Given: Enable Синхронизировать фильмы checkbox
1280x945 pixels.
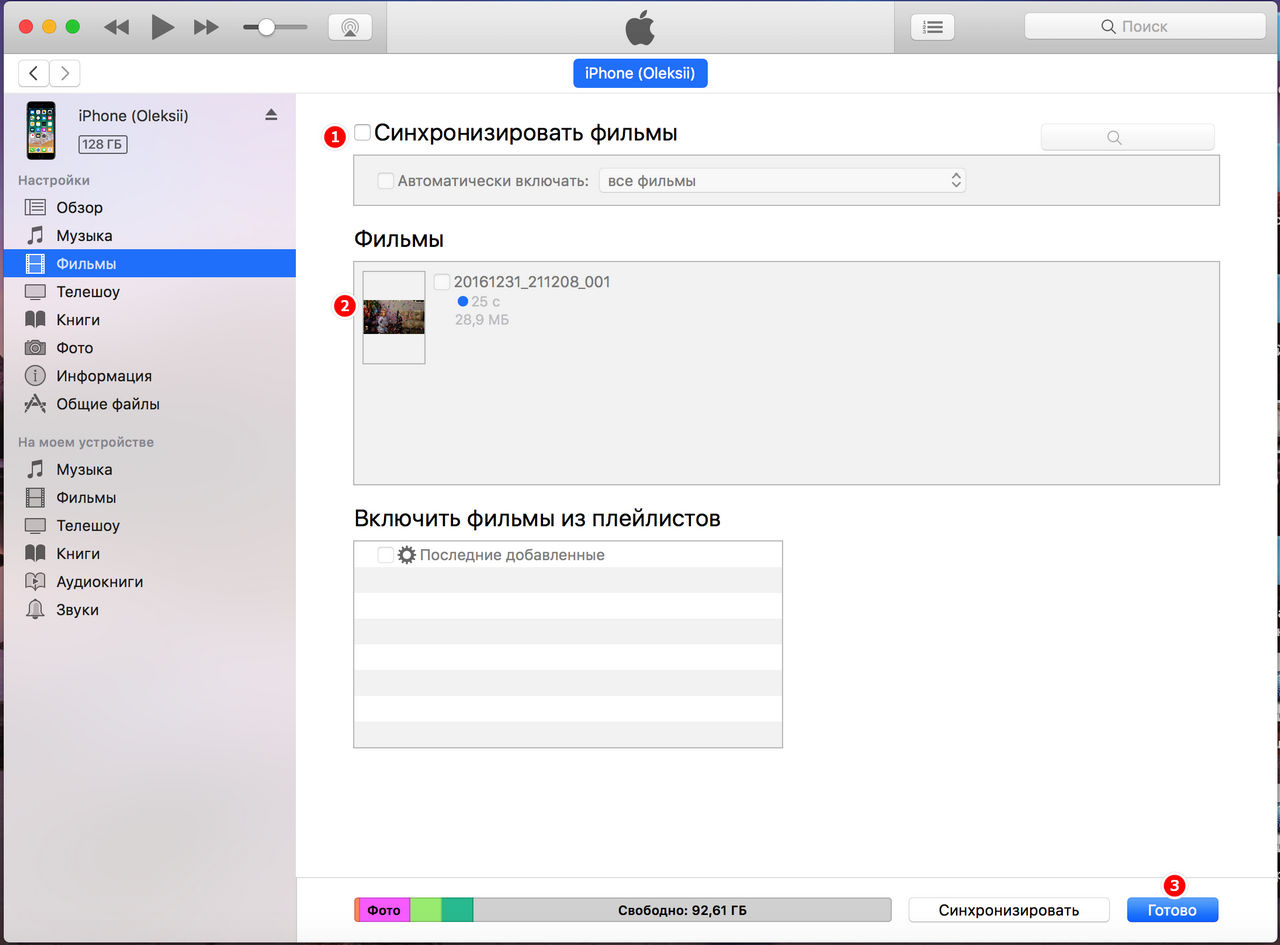Looking at the screenshot, I should click(362, 132).
